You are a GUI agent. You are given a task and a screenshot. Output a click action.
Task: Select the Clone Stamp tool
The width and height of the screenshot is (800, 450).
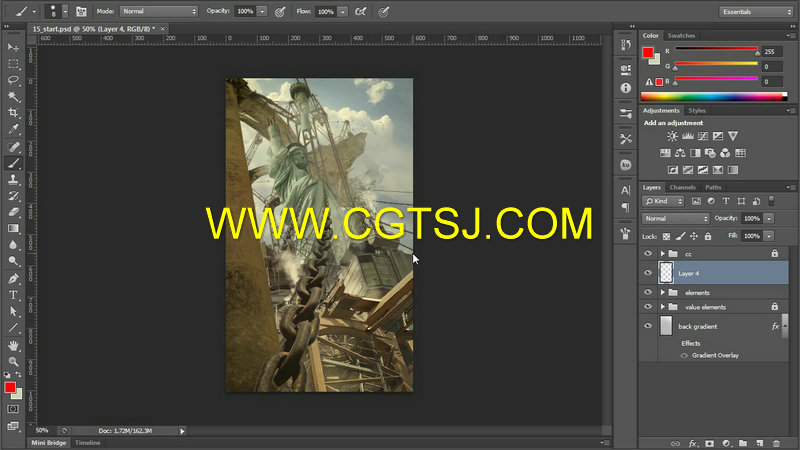13,180
